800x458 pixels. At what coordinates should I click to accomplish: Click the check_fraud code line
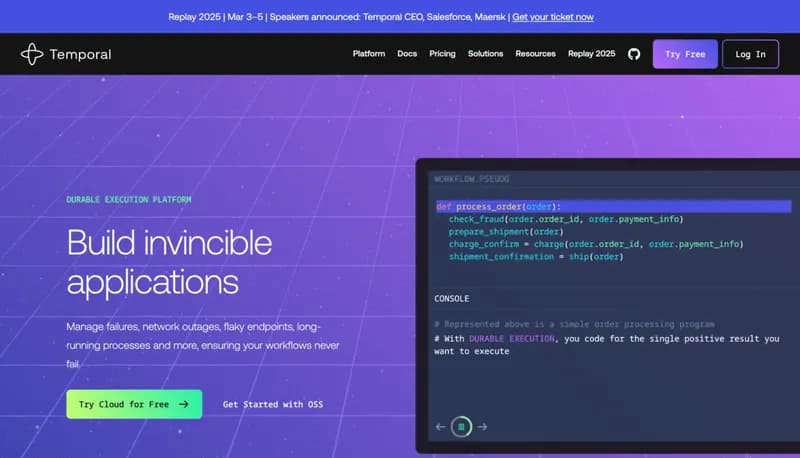(566, 219)
